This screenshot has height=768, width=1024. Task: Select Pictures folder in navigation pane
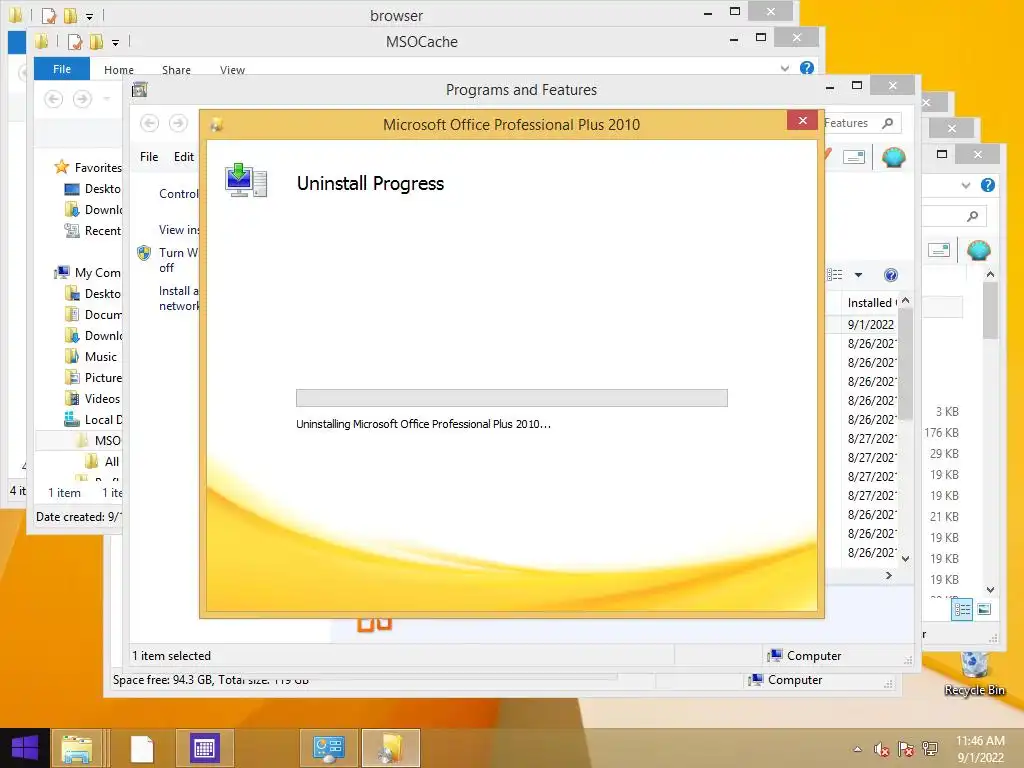point(93,377)
